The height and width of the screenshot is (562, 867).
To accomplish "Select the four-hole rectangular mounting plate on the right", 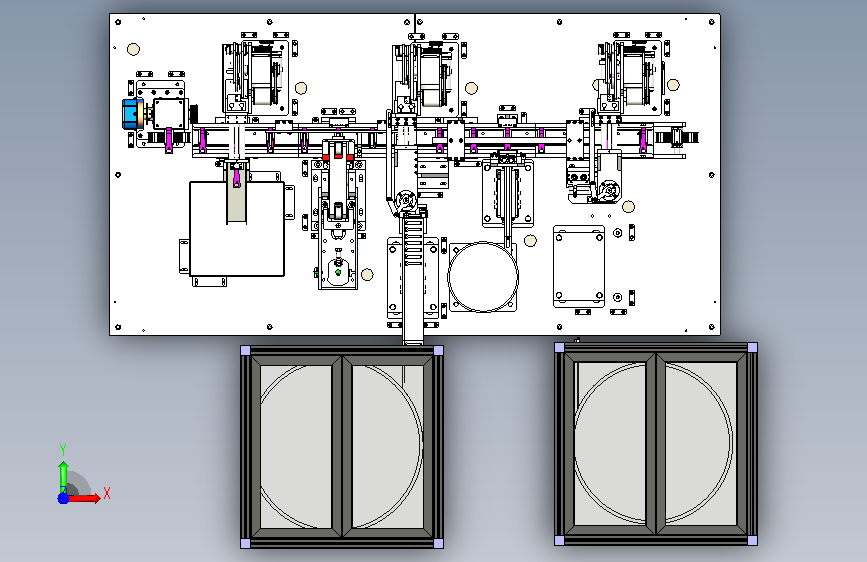I will tap(579, 266).
